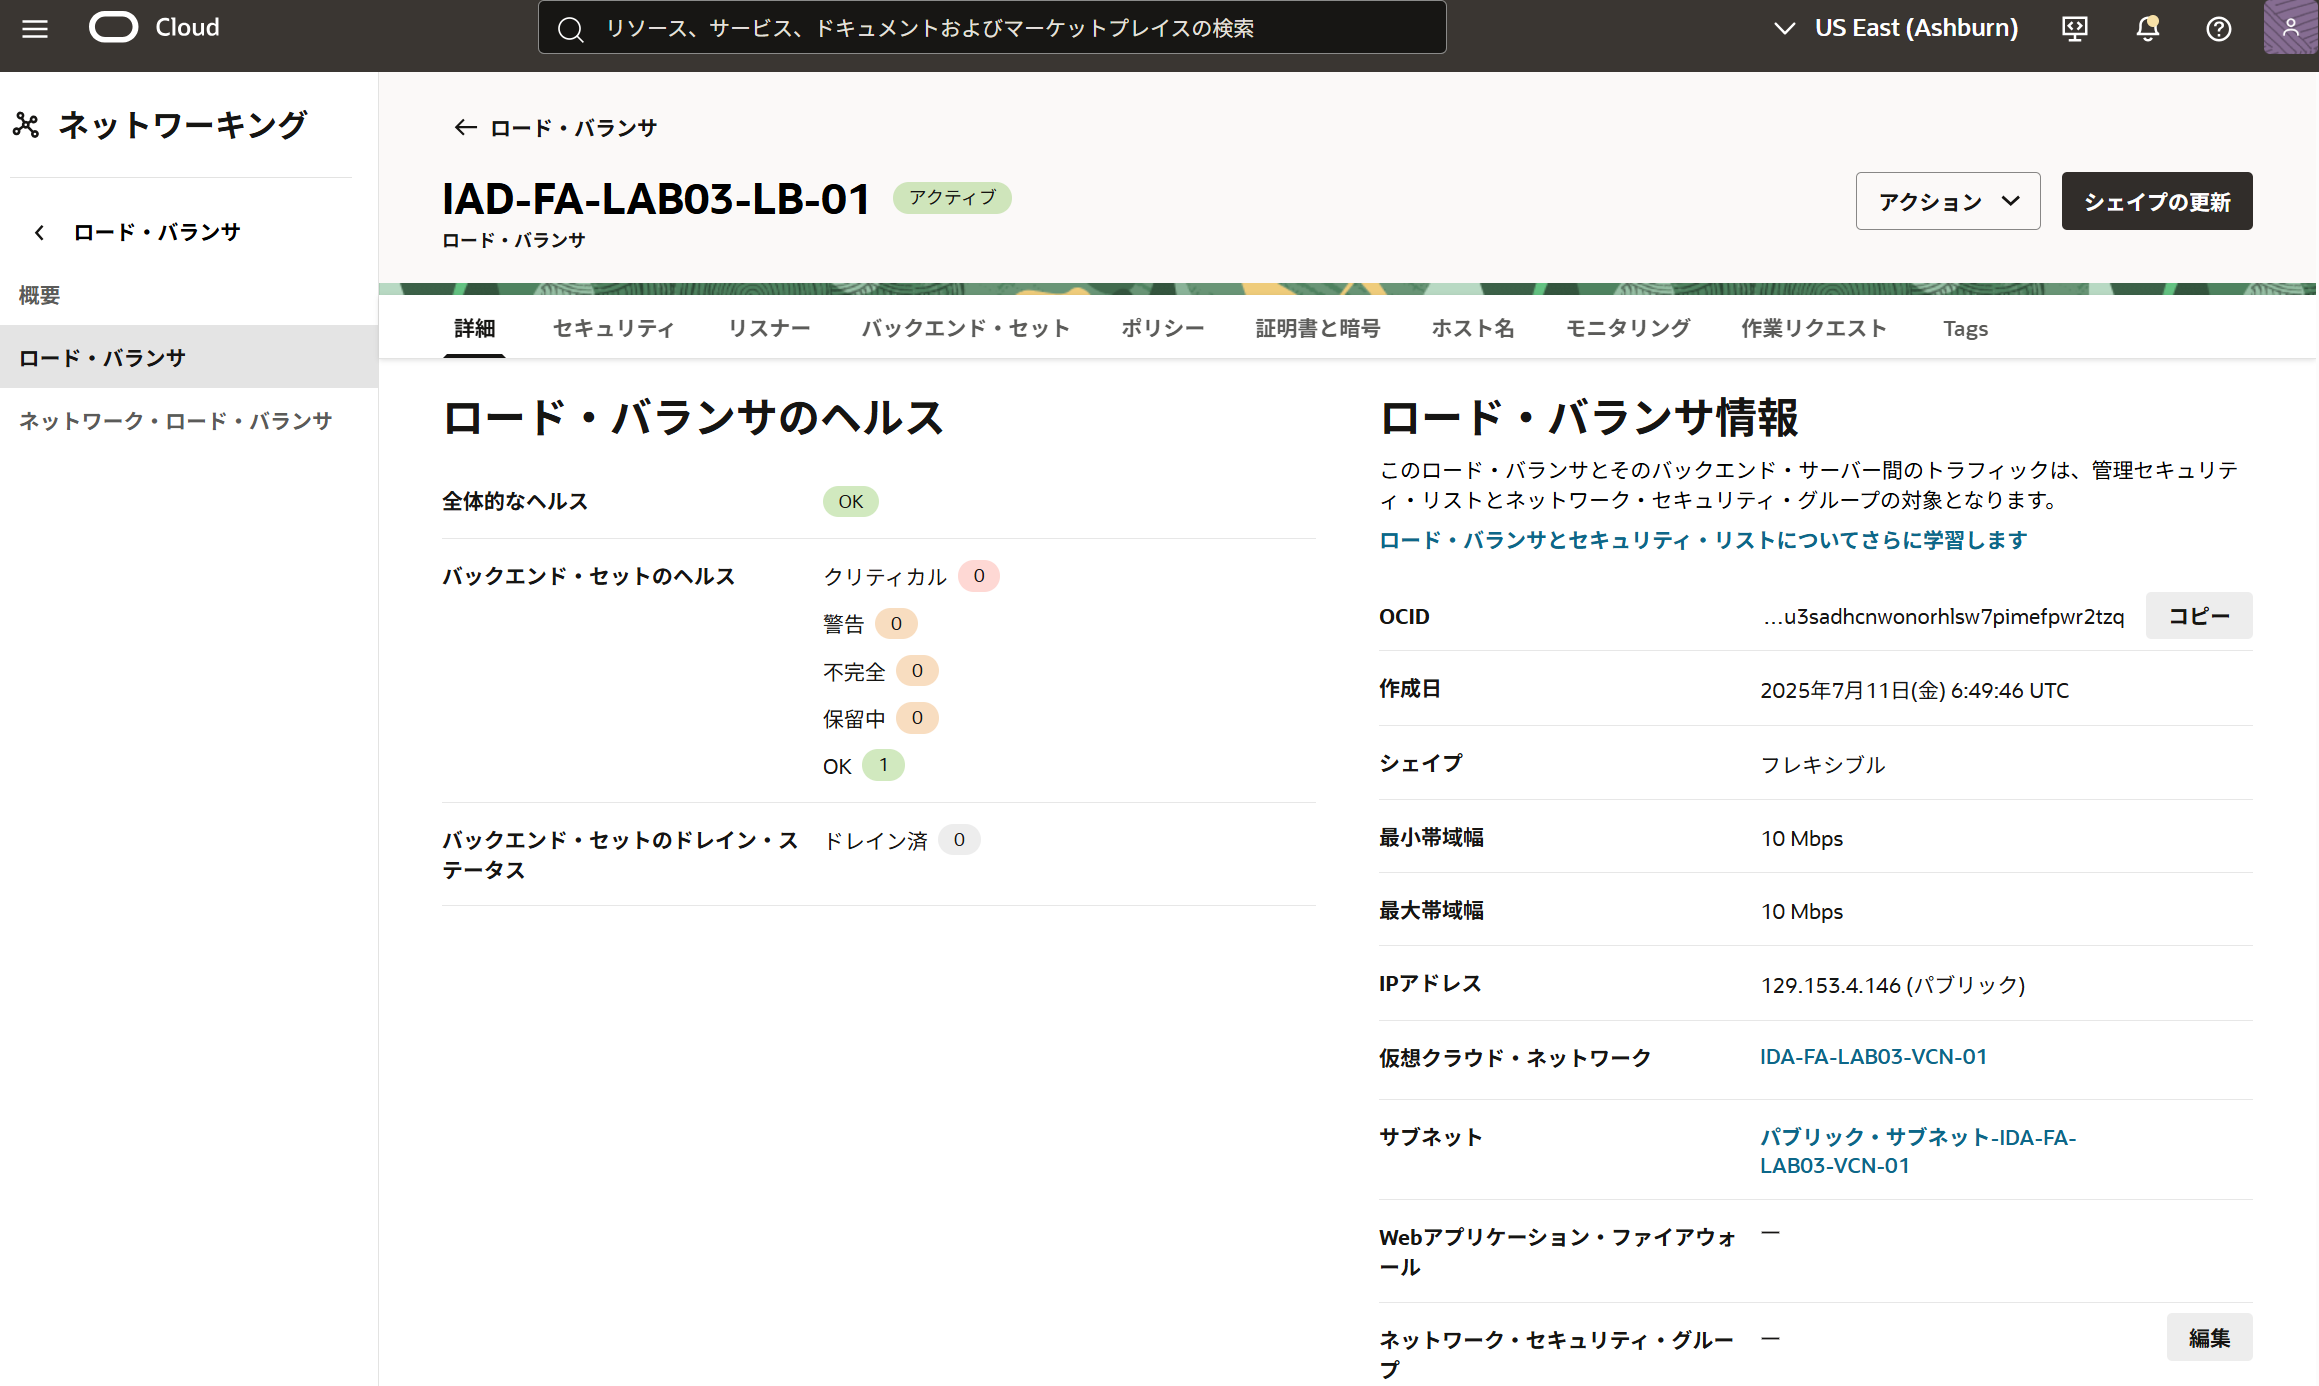Open the user profile avatar
The width and height of the screenshot is (2319, 1386).
pos(2290,27)
